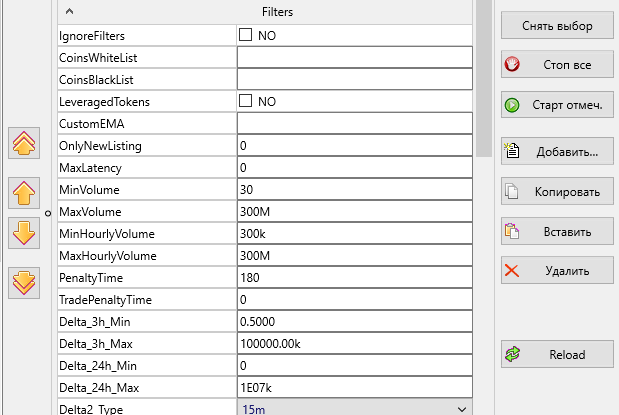Click the move down arrow icon

pos(24,232)
